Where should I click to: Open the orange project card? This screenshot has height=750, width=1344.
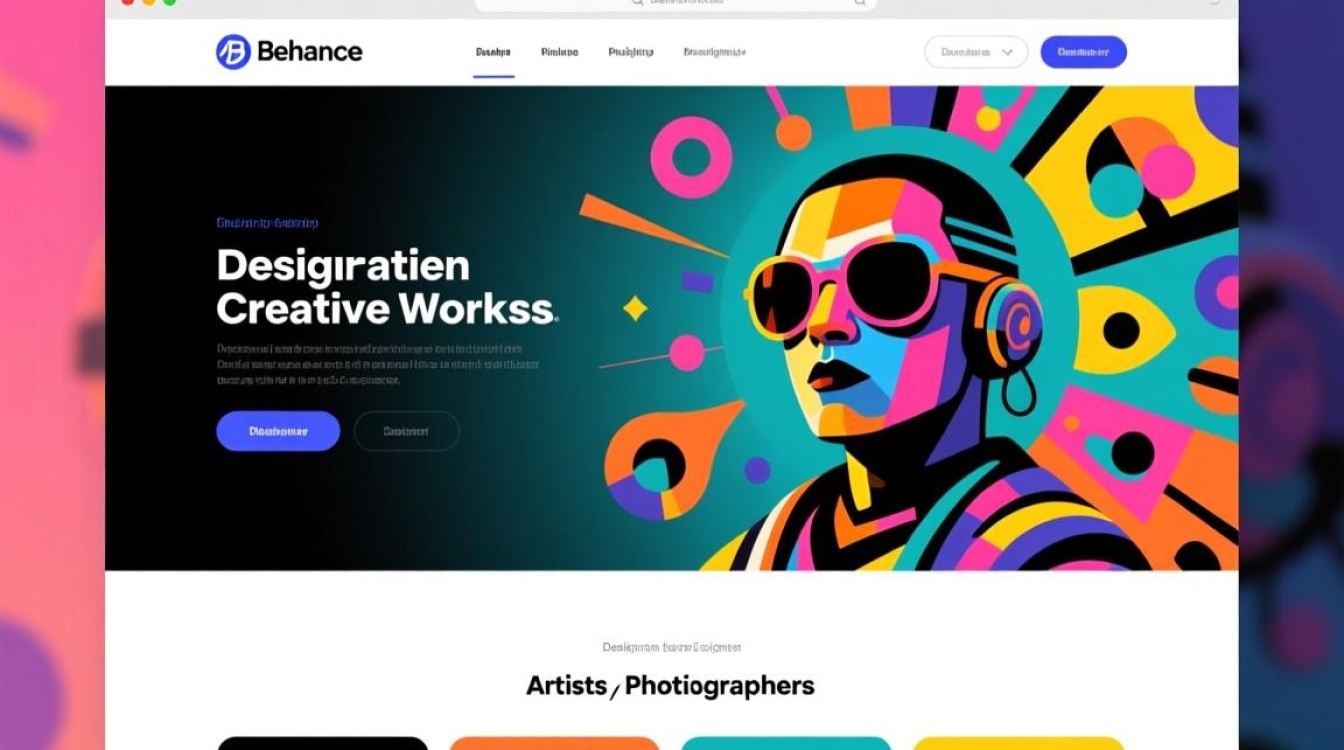(554, 743)
